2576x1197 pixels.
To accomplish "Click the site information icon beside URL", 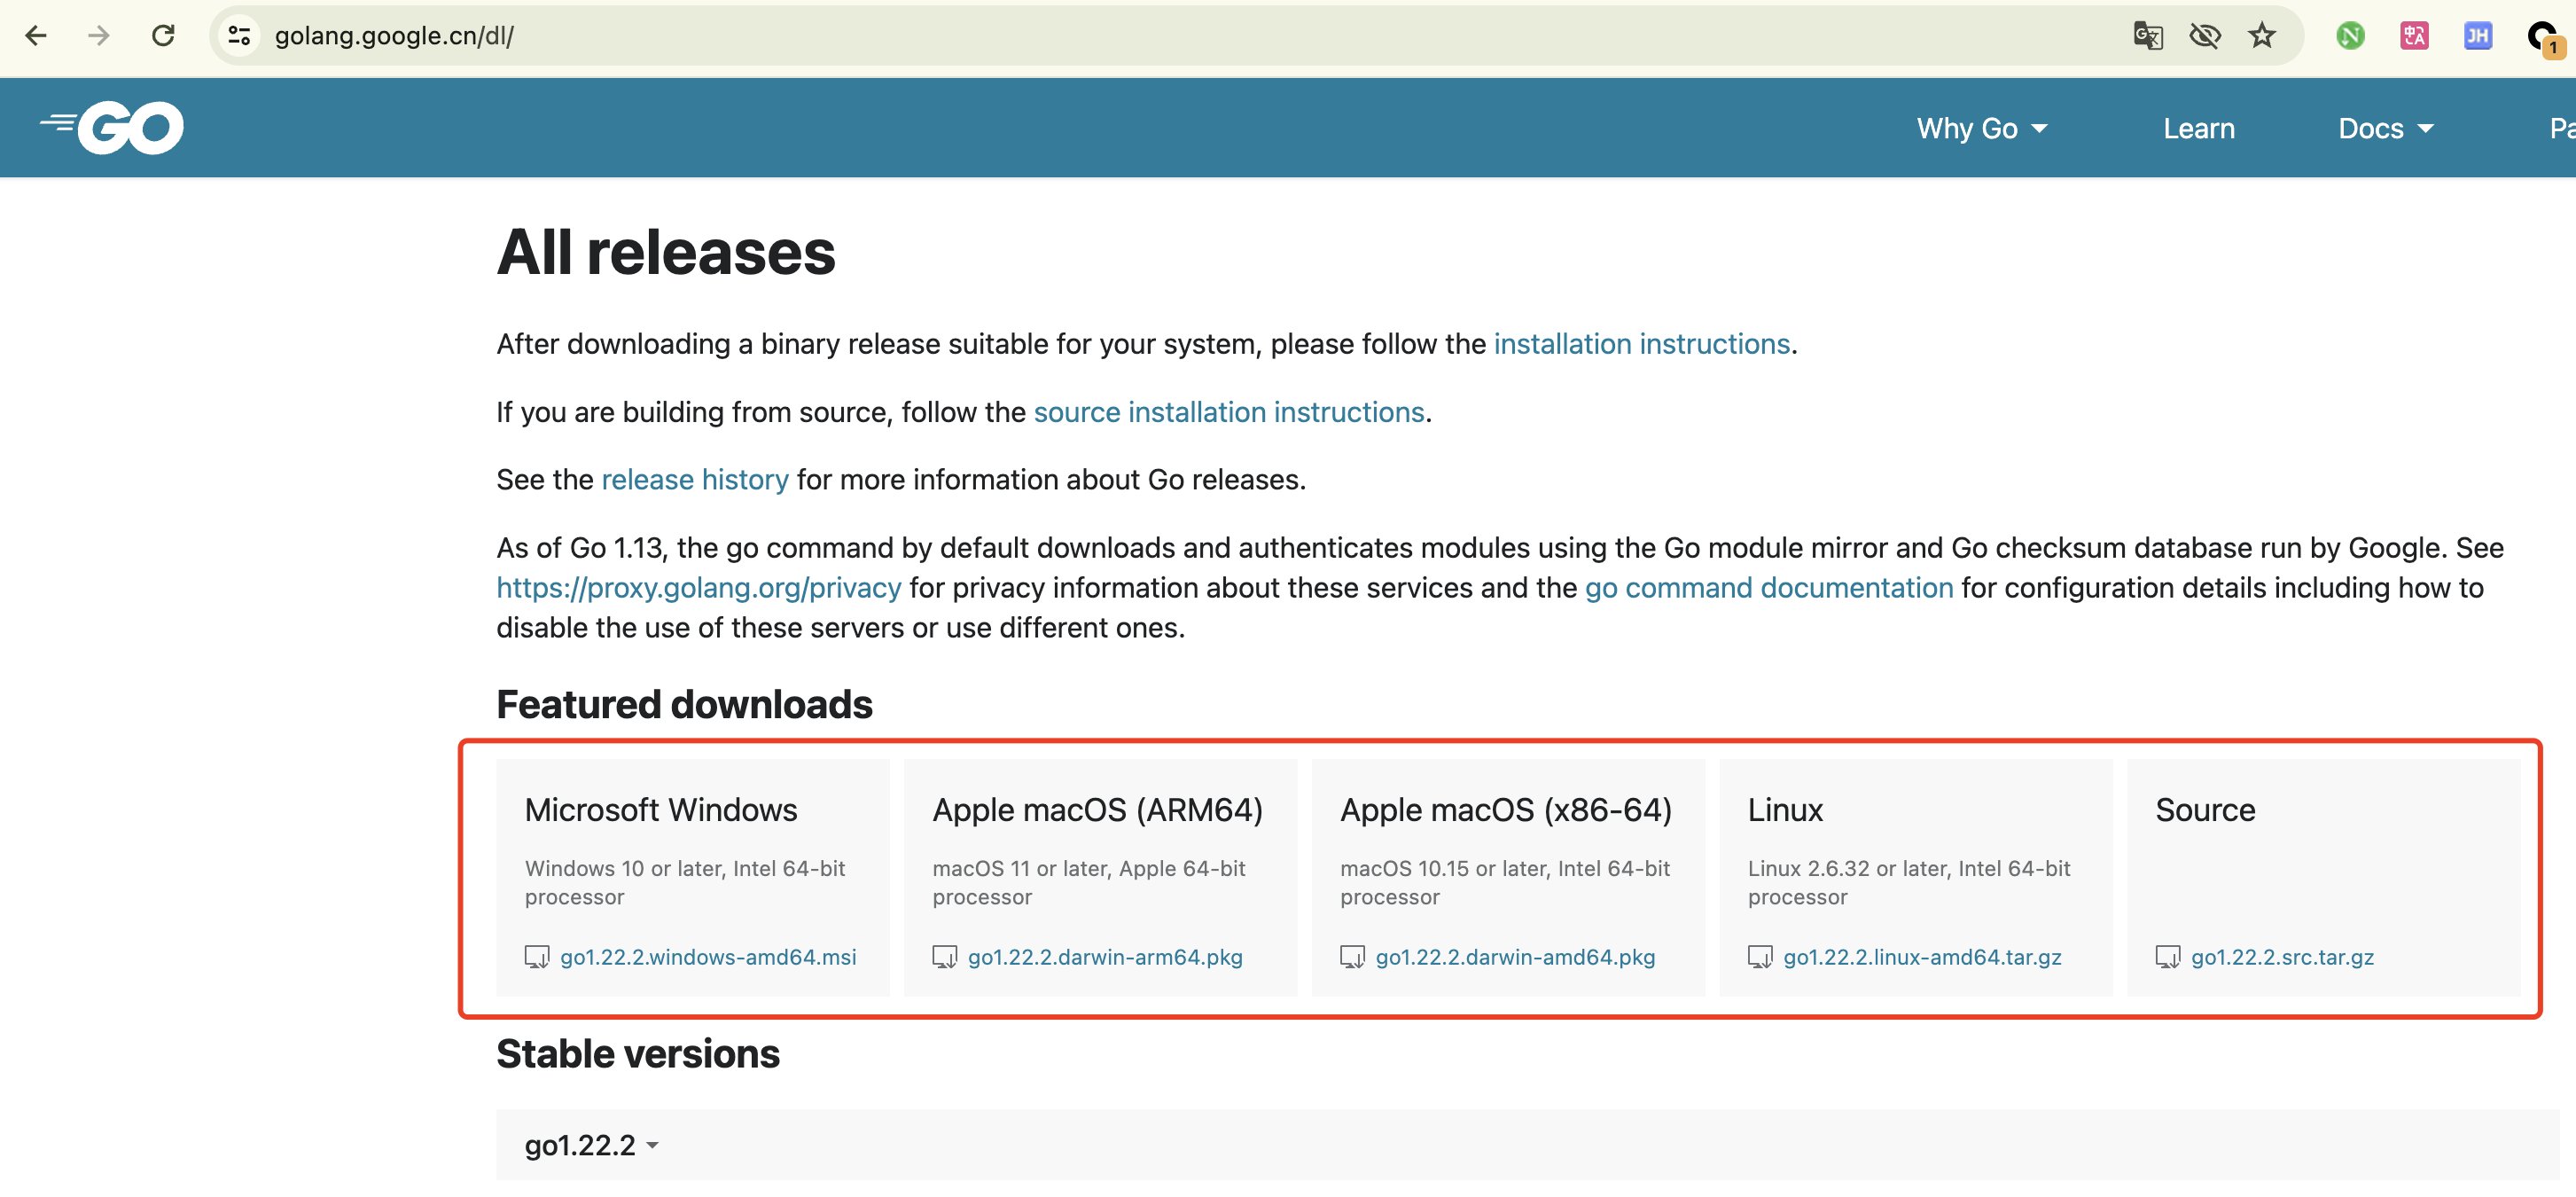I will 239,36.
